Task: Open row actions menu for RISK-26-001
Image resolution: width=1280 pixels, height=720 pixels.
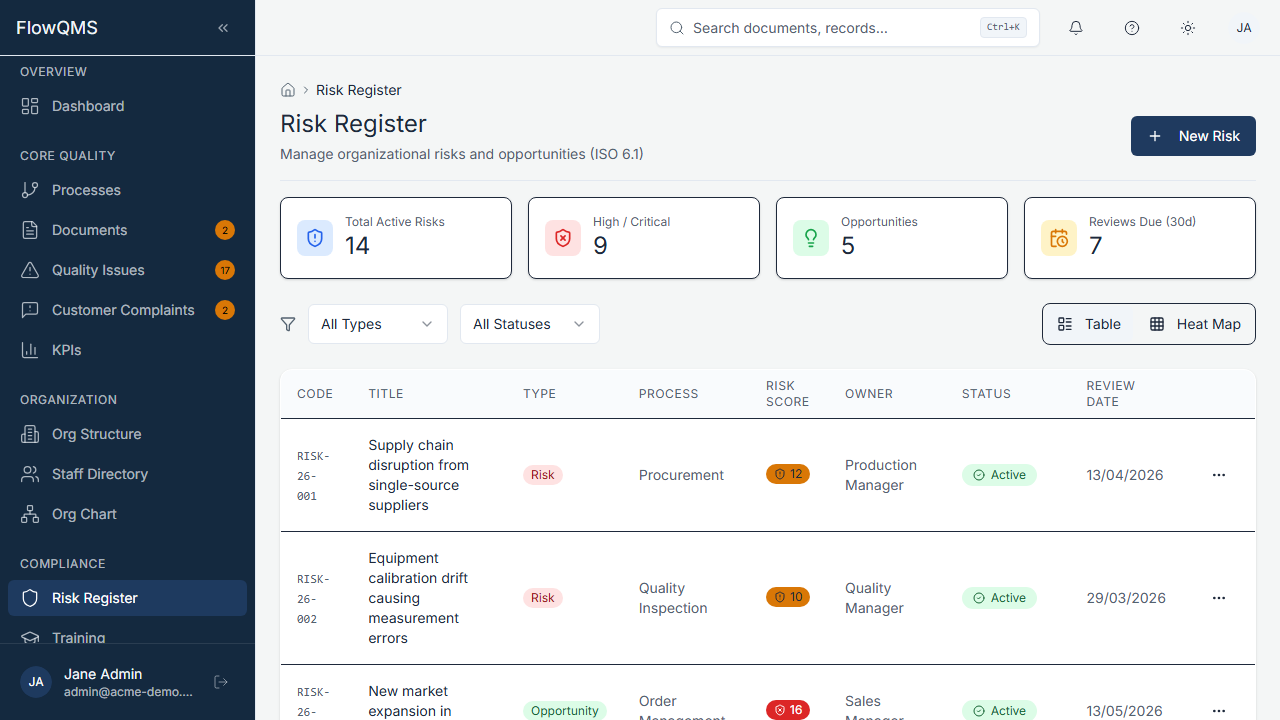Action: (1218, 475)
